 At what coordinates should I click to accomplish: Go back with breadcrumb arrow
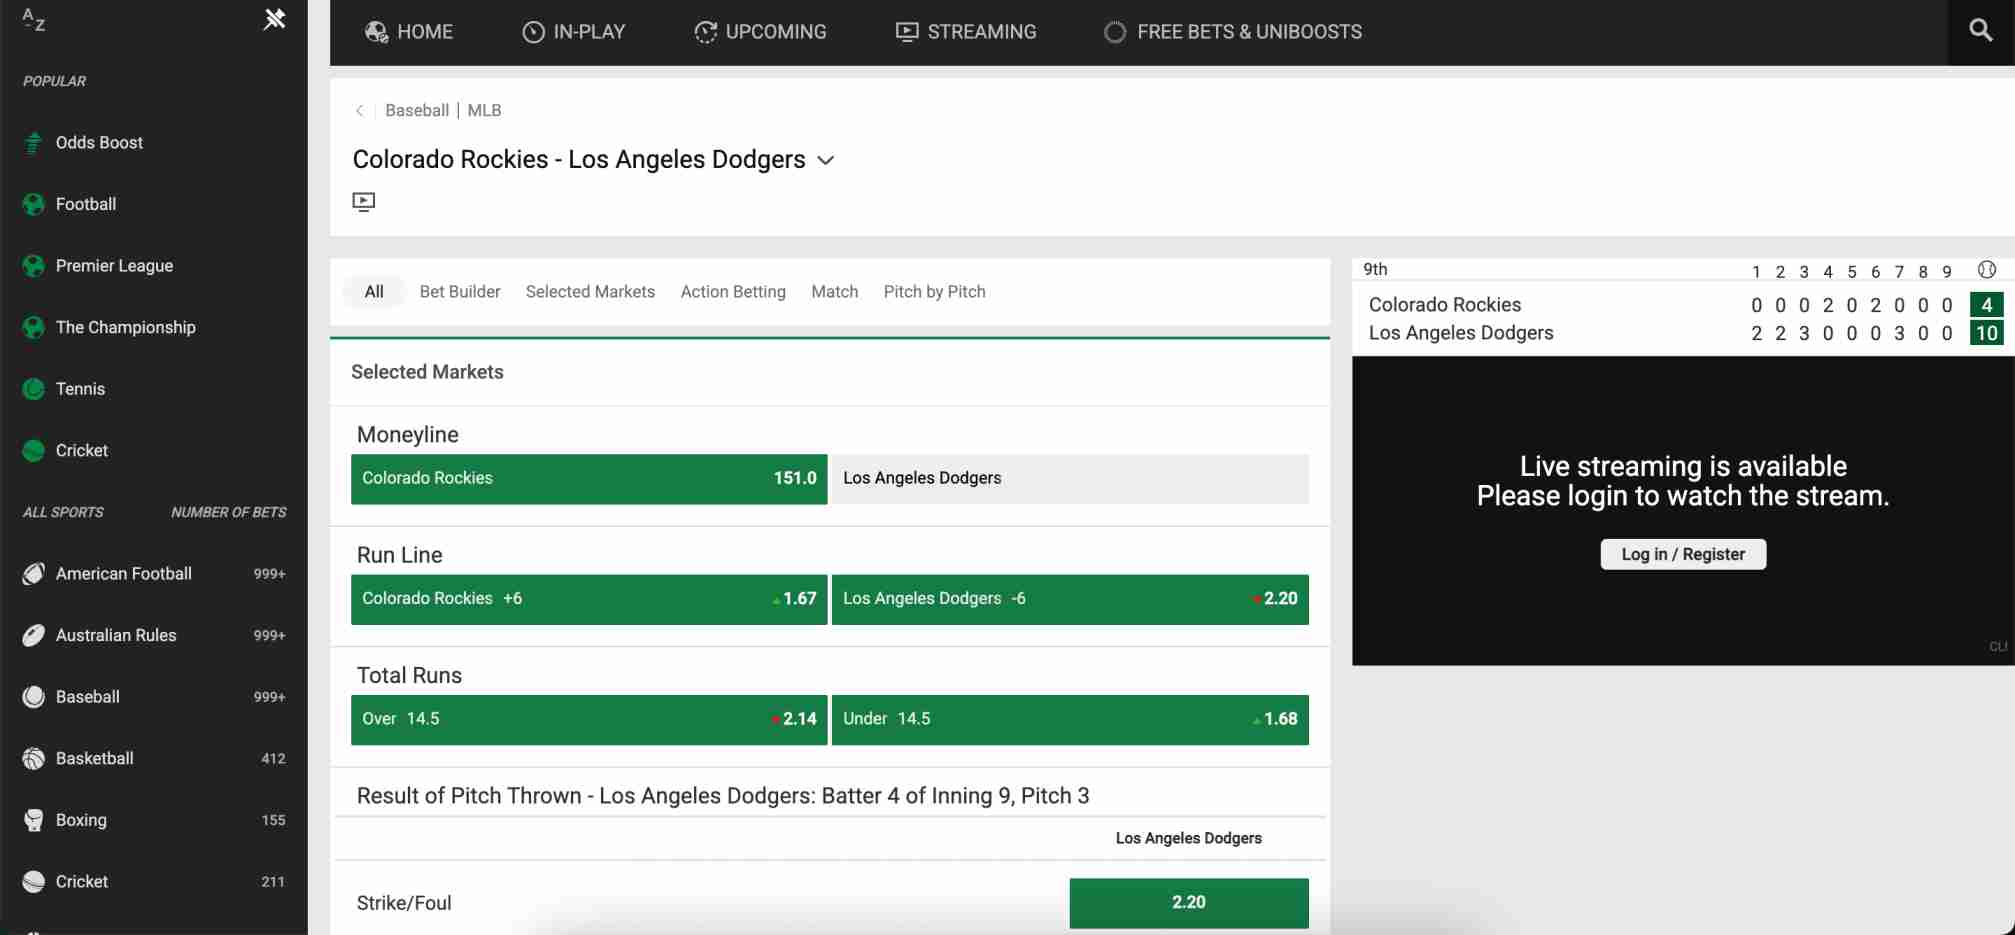point(360,111)
